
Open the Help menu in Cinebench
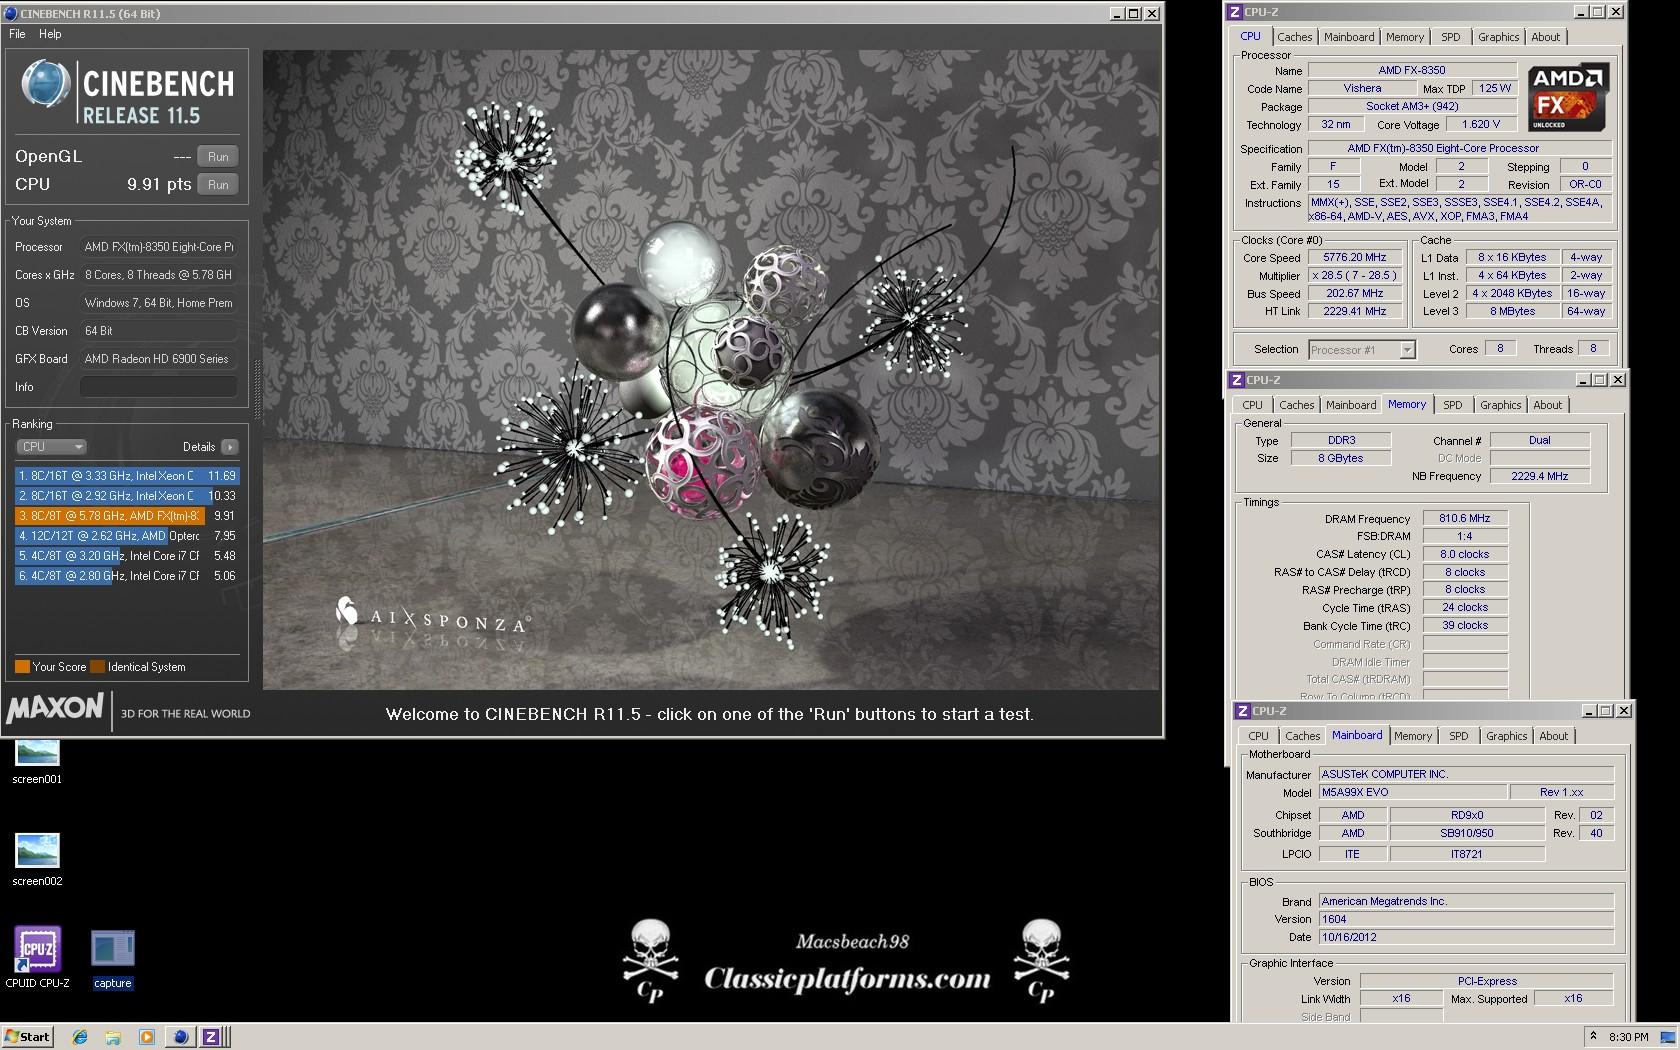50,34
